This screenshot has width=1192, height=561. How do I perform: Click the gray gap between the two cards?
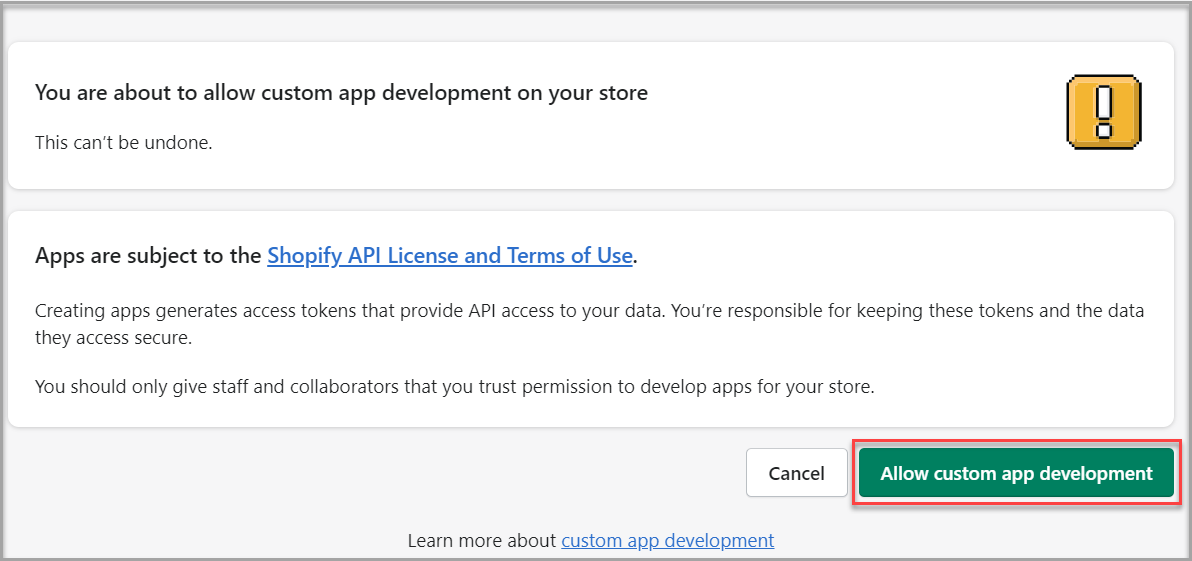[x=590, y=199]
